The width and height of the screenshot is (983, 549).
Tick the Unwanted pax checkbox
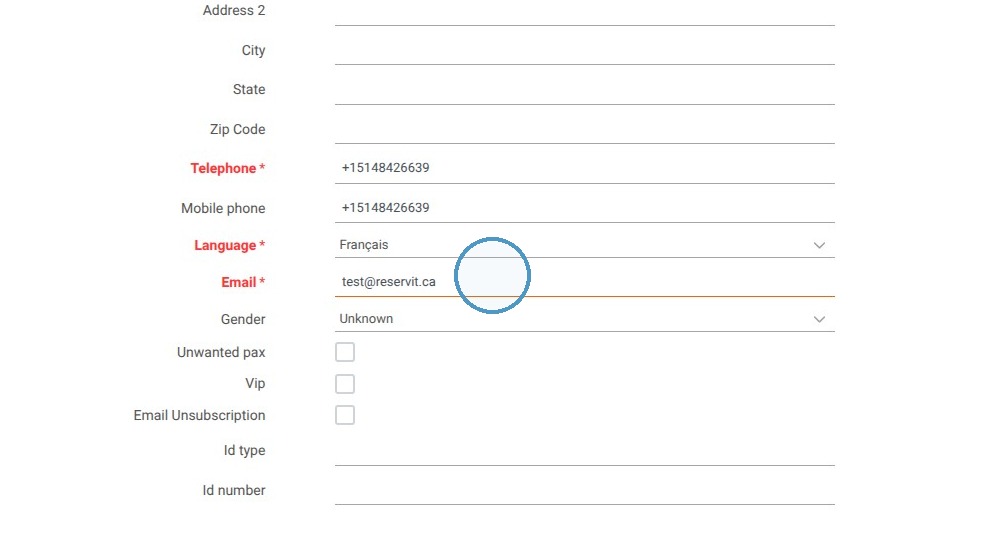tap(345, 352)
